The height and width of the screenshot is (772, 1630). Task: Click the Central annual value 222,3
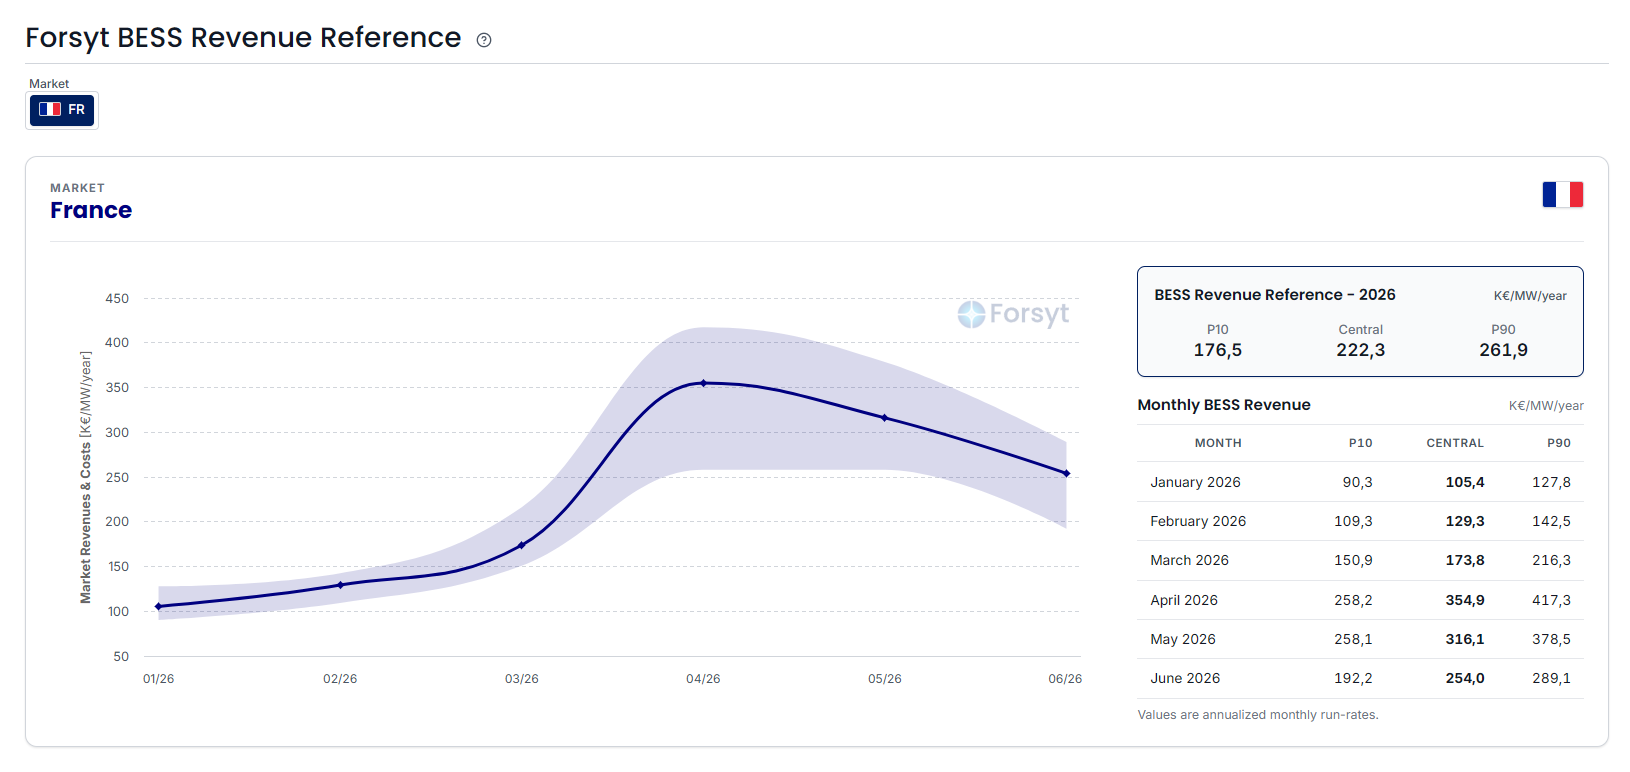[x=1360, y=350]
